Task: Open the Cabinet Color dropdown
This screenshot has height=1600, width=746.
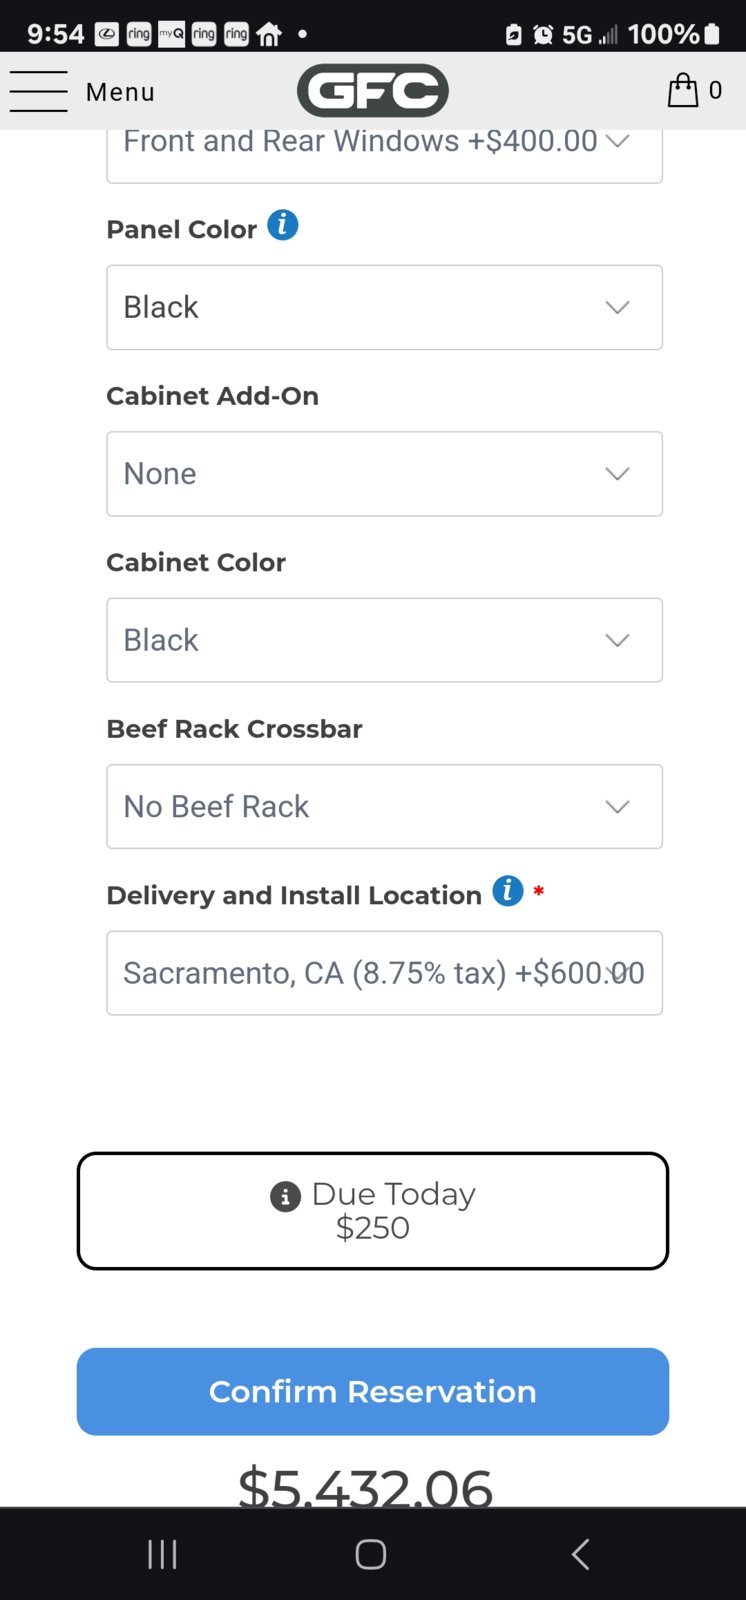Action: (385, 640)
